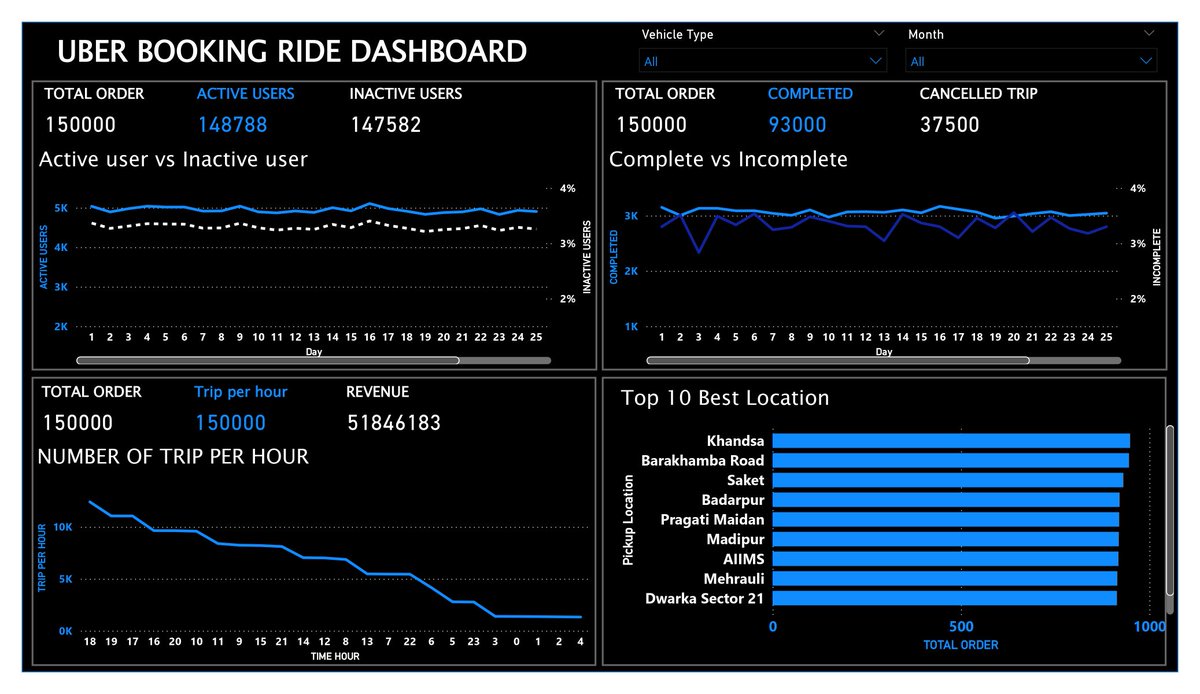Click hour 18 on the trip chart axis

coord(90,643)
